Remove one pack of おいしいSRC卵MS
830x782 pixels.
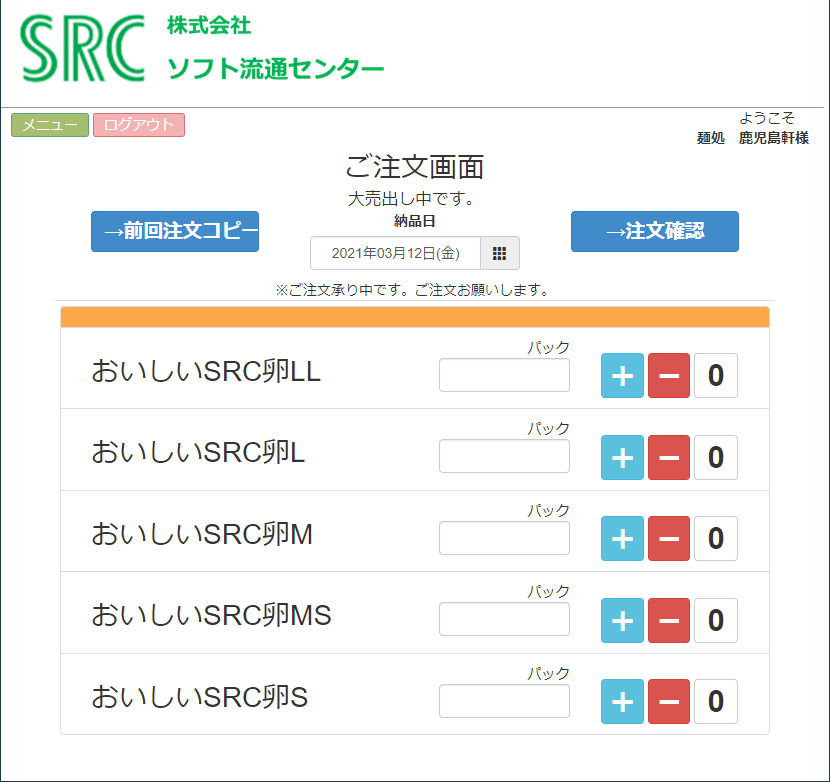coord(669,620)
